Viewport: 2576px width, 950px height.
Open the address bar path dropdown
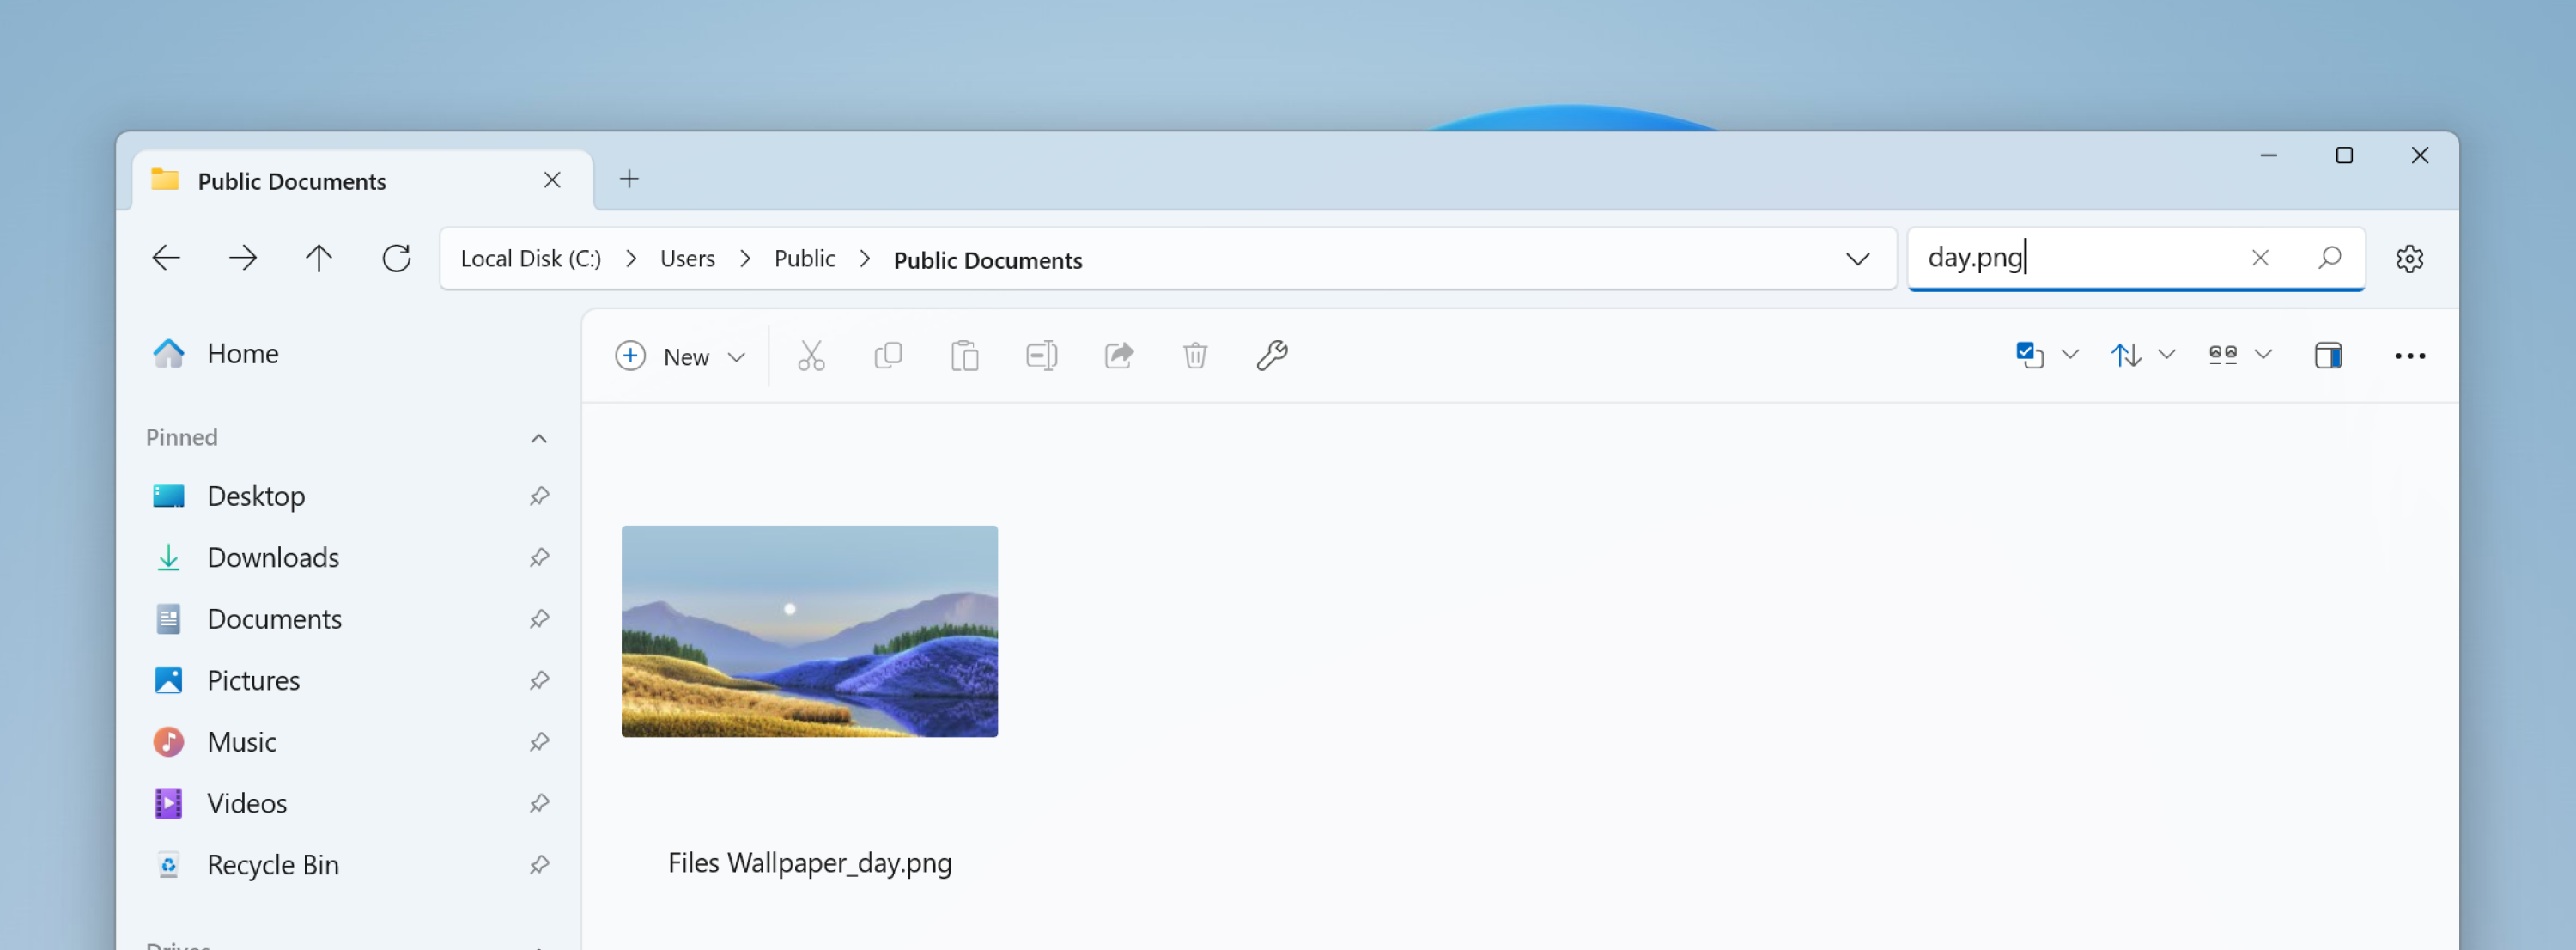(1857, 259)
